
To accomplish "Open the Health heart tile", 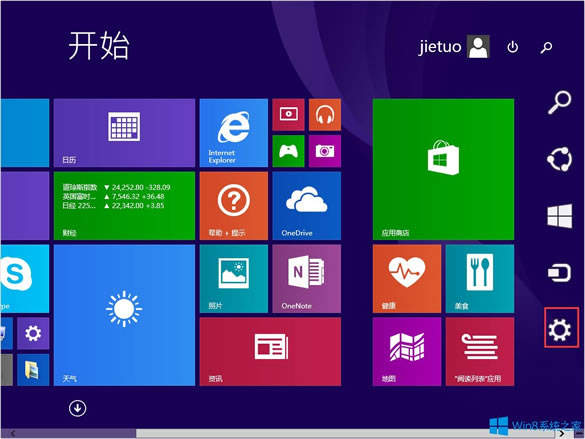I will coord(407,279).
